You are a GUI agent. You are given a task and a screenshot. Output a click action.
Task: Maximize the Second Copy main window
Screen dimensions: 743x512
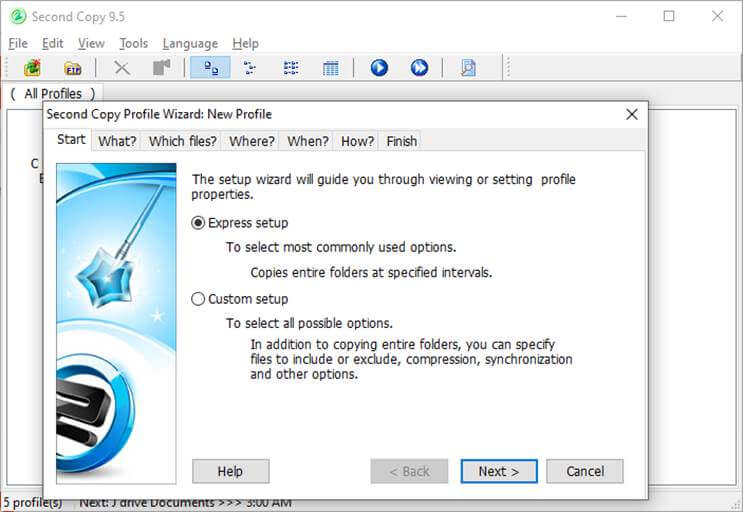coord(669,16)
